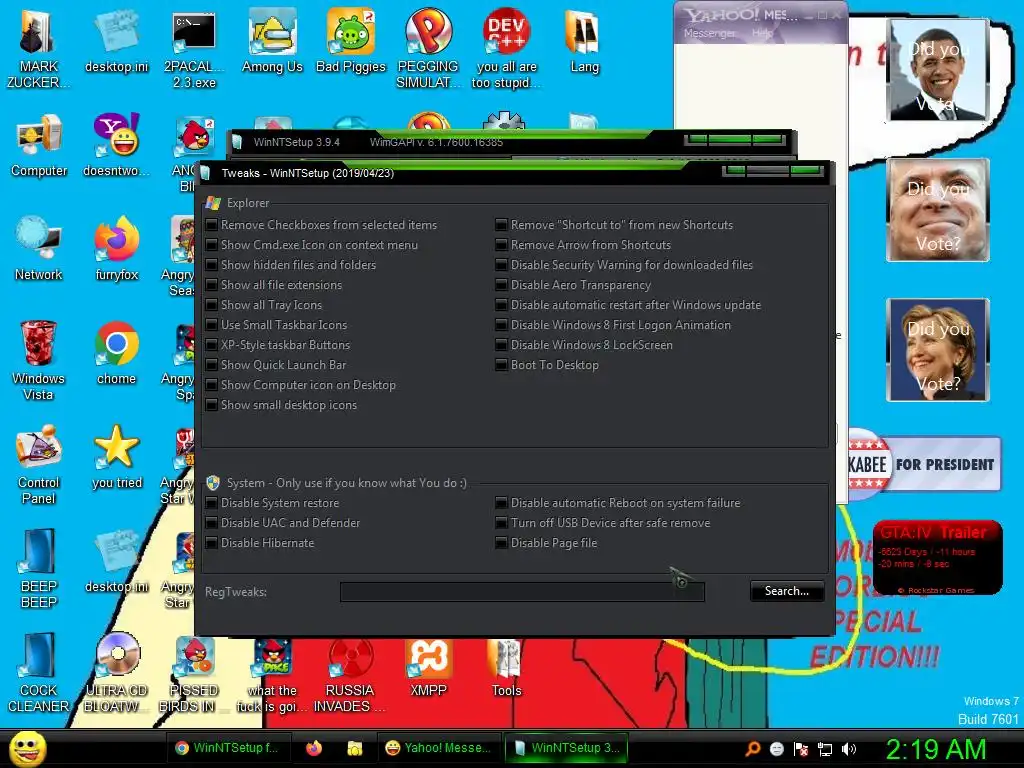Click the 2:19 AM taskbar clock

935,749
